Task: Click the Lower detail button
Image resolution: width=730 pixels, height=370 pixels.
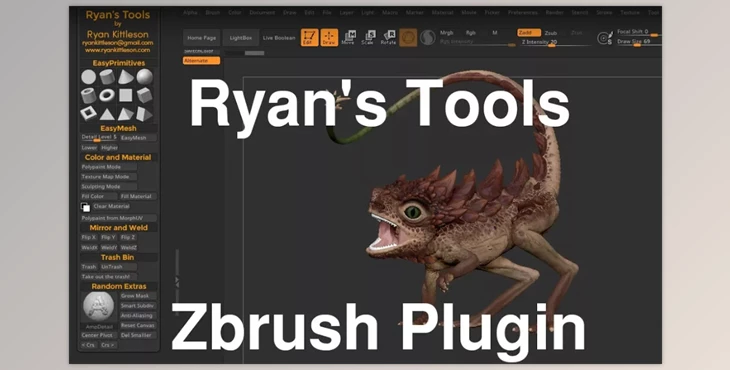Action: 89,148
